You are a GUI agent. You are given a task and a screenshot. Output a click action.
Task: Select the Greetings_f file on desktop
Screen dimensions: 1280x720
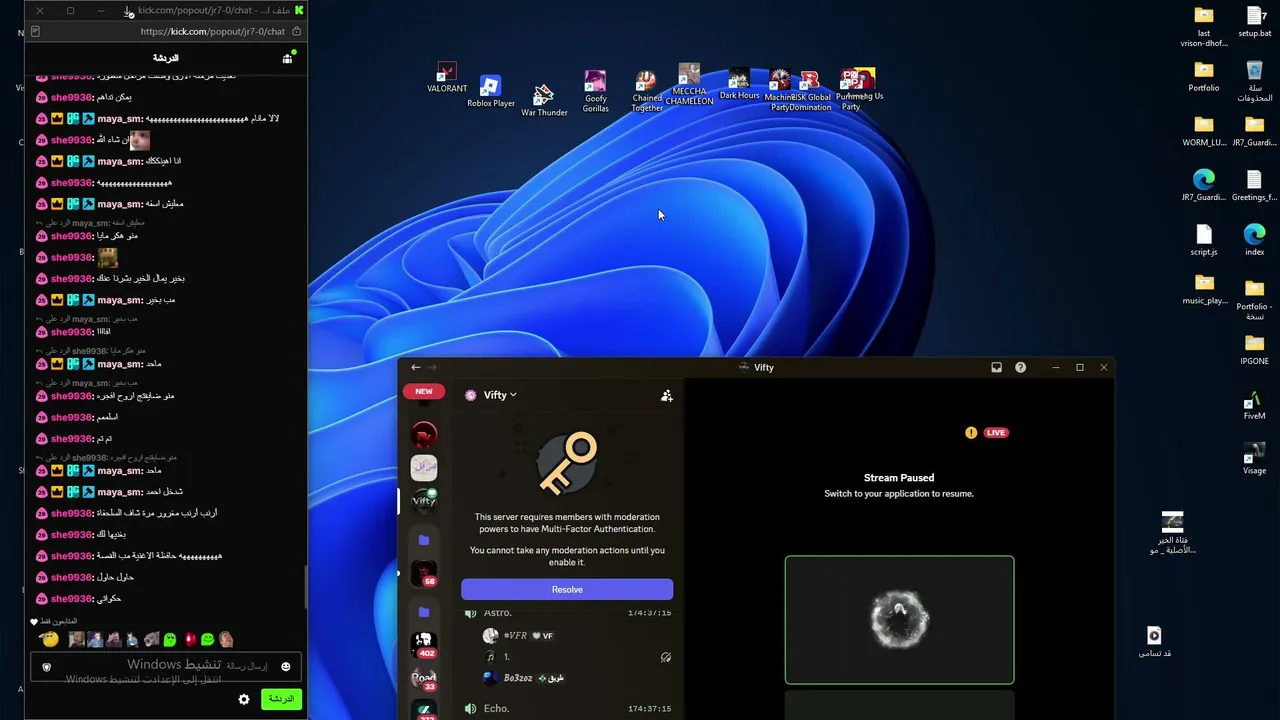[x=1254, y=186]
